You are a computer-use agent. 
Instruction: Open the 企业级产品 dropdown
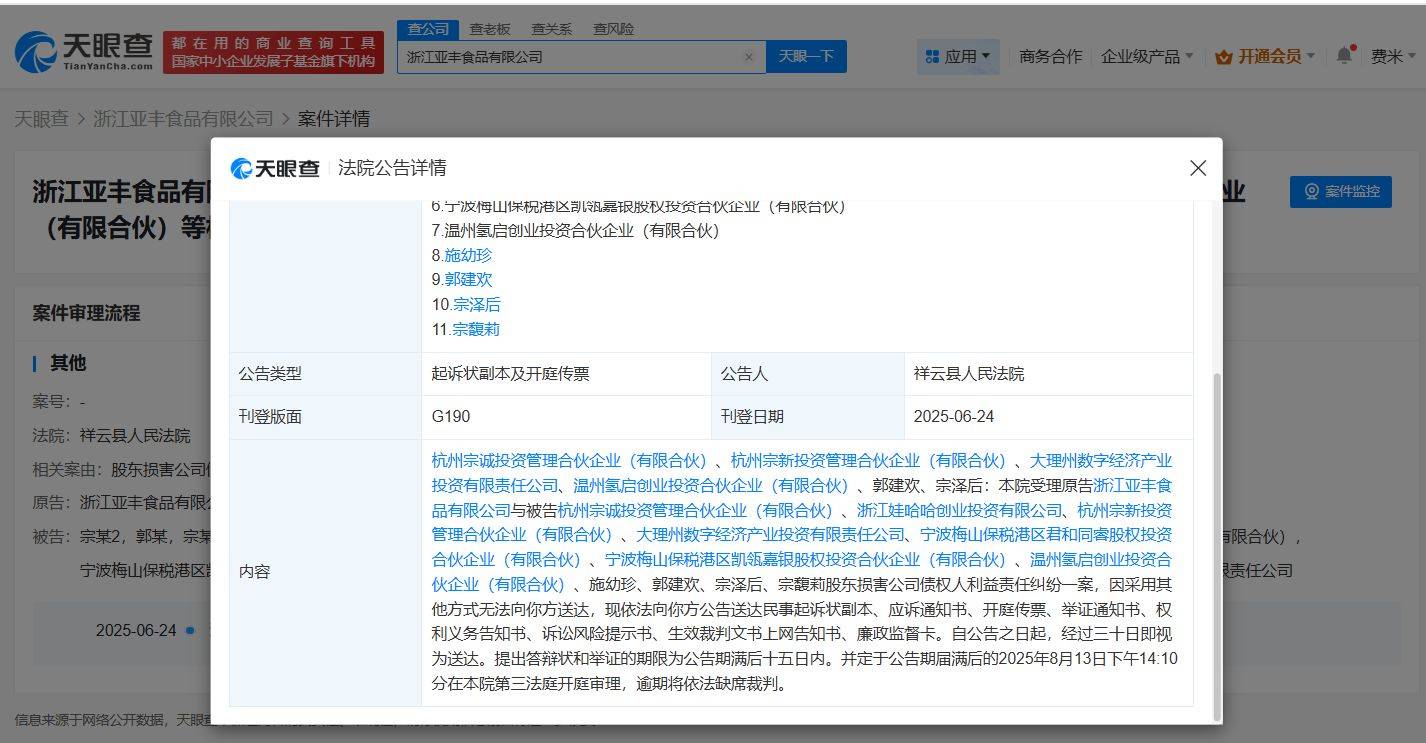point(1148,57)
